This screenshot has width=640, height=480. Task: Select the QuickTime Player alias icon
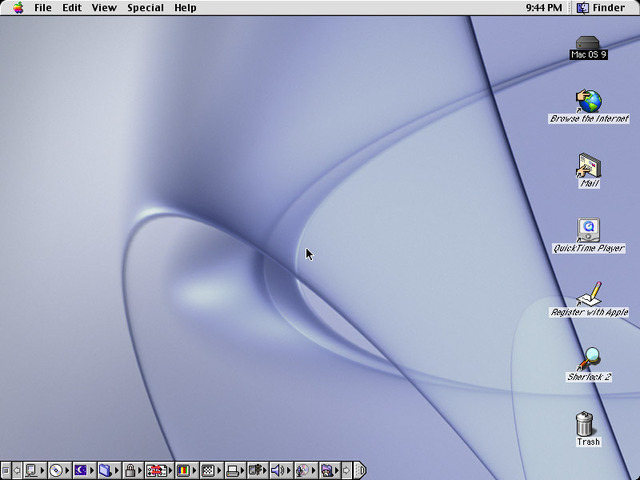(x=588, y=230)
